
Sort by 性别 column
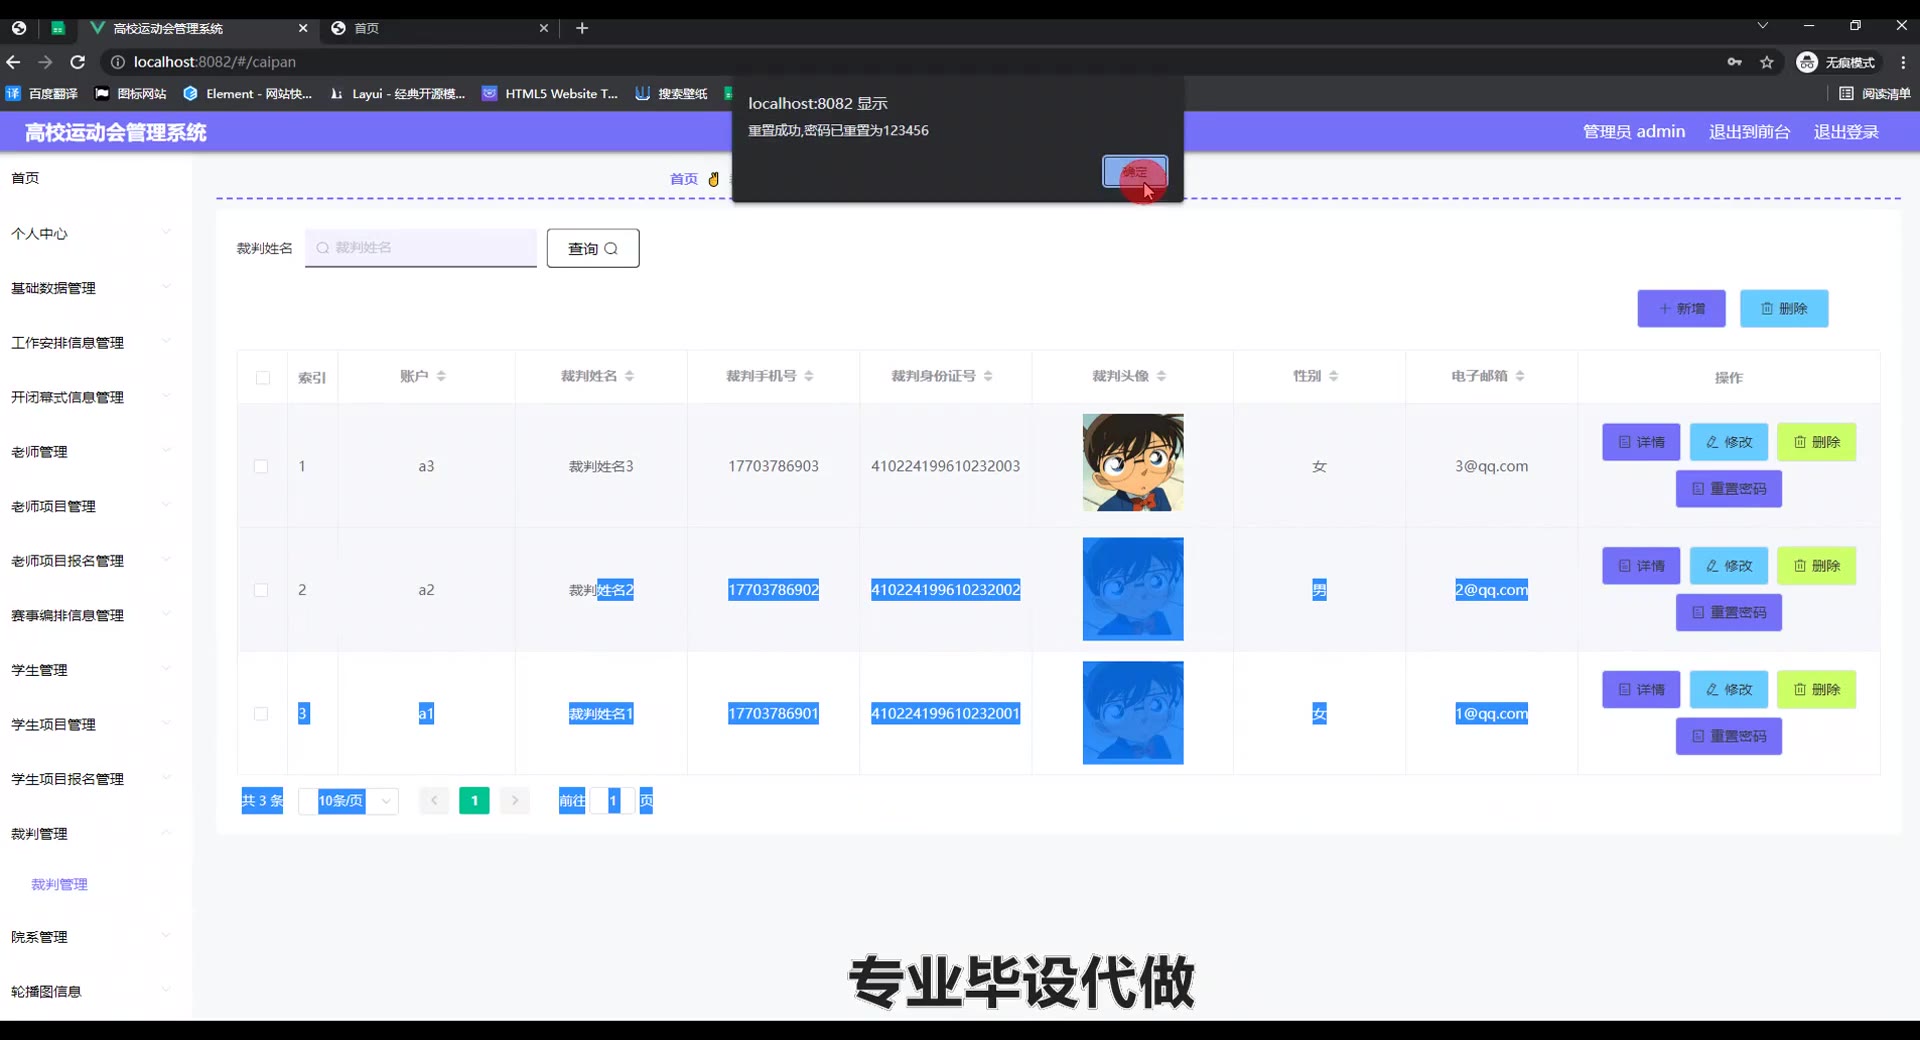[x=1333, y=376]
